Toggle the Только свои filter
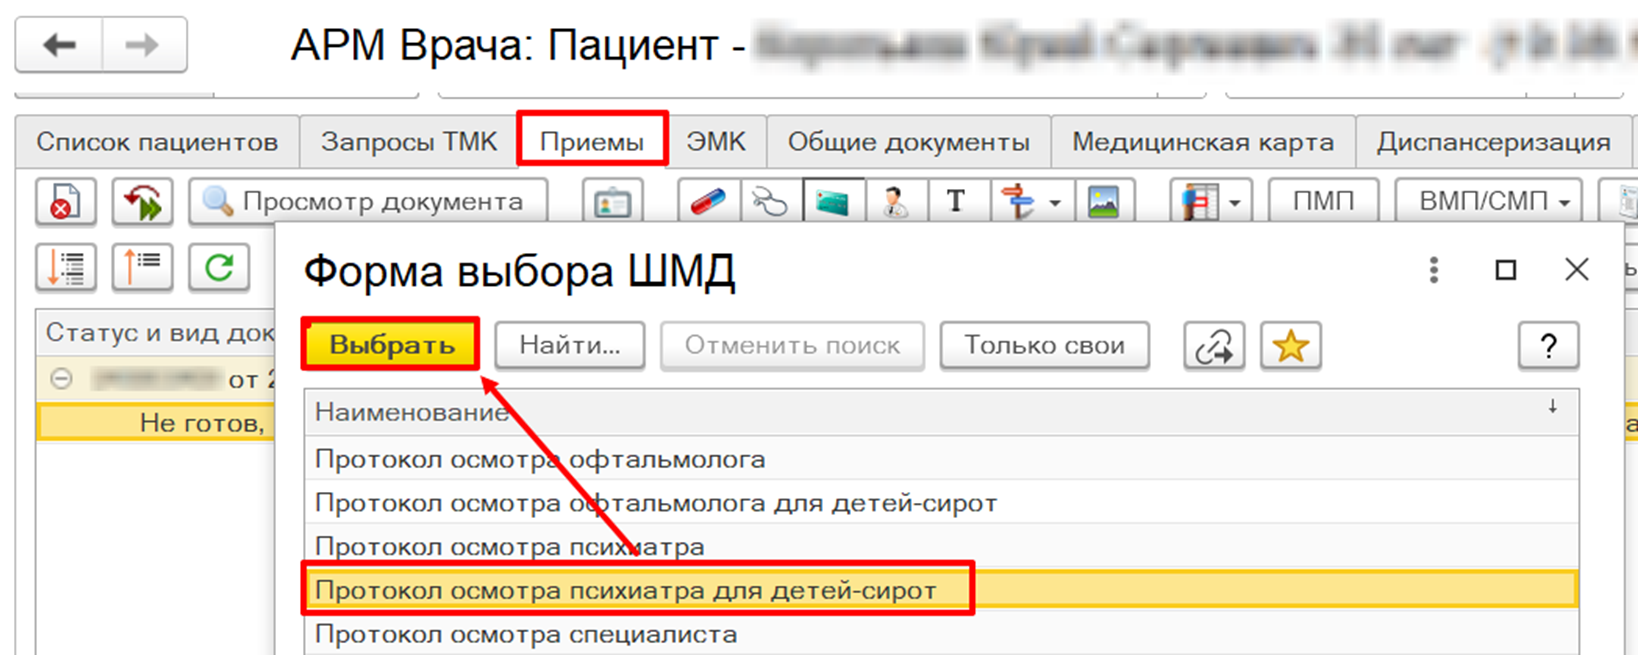 [x=1044, y=346]
